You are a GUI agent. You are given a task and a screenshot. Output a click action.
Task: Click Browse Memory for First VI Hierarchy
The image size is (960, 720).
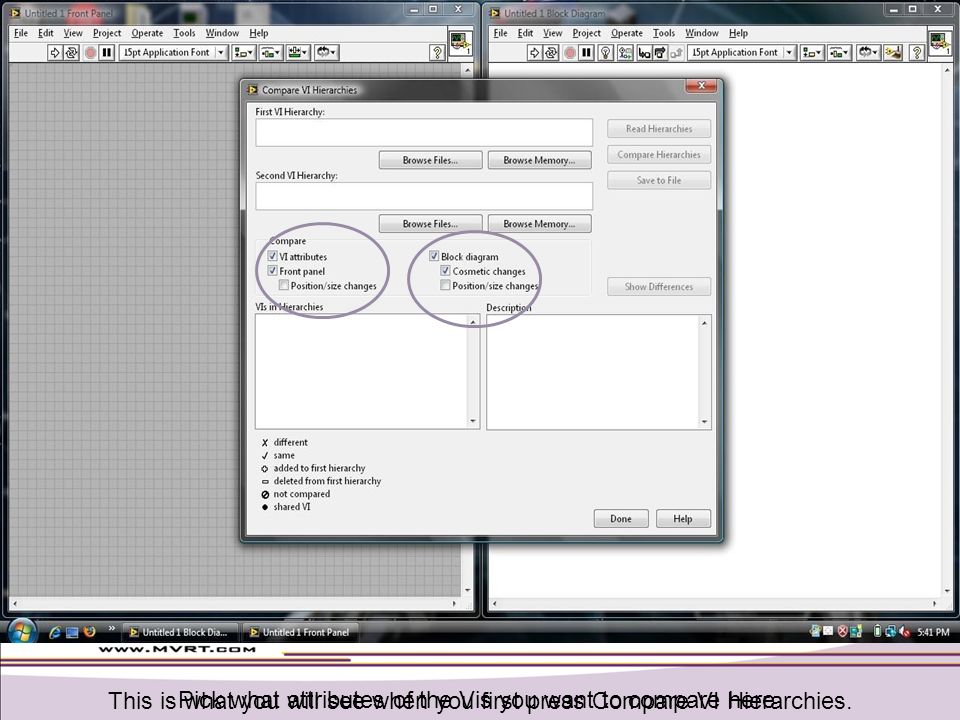(539, 160)
